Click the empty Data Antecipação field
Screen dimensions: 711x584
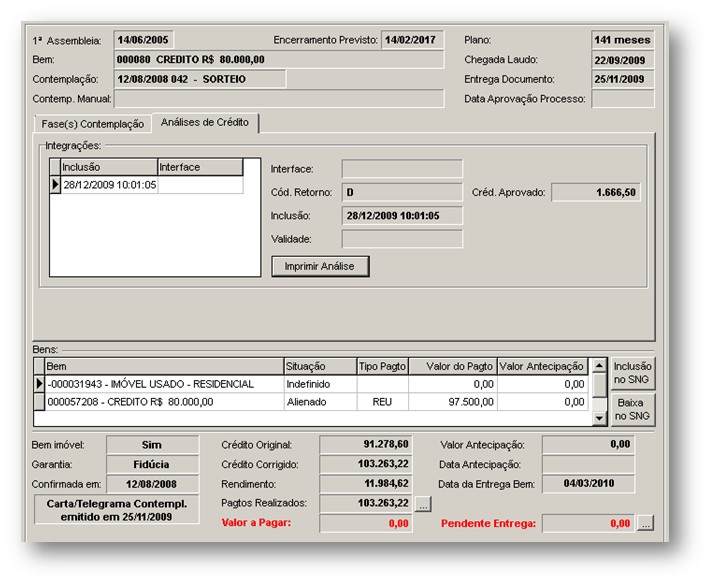(x=588, y=464)
